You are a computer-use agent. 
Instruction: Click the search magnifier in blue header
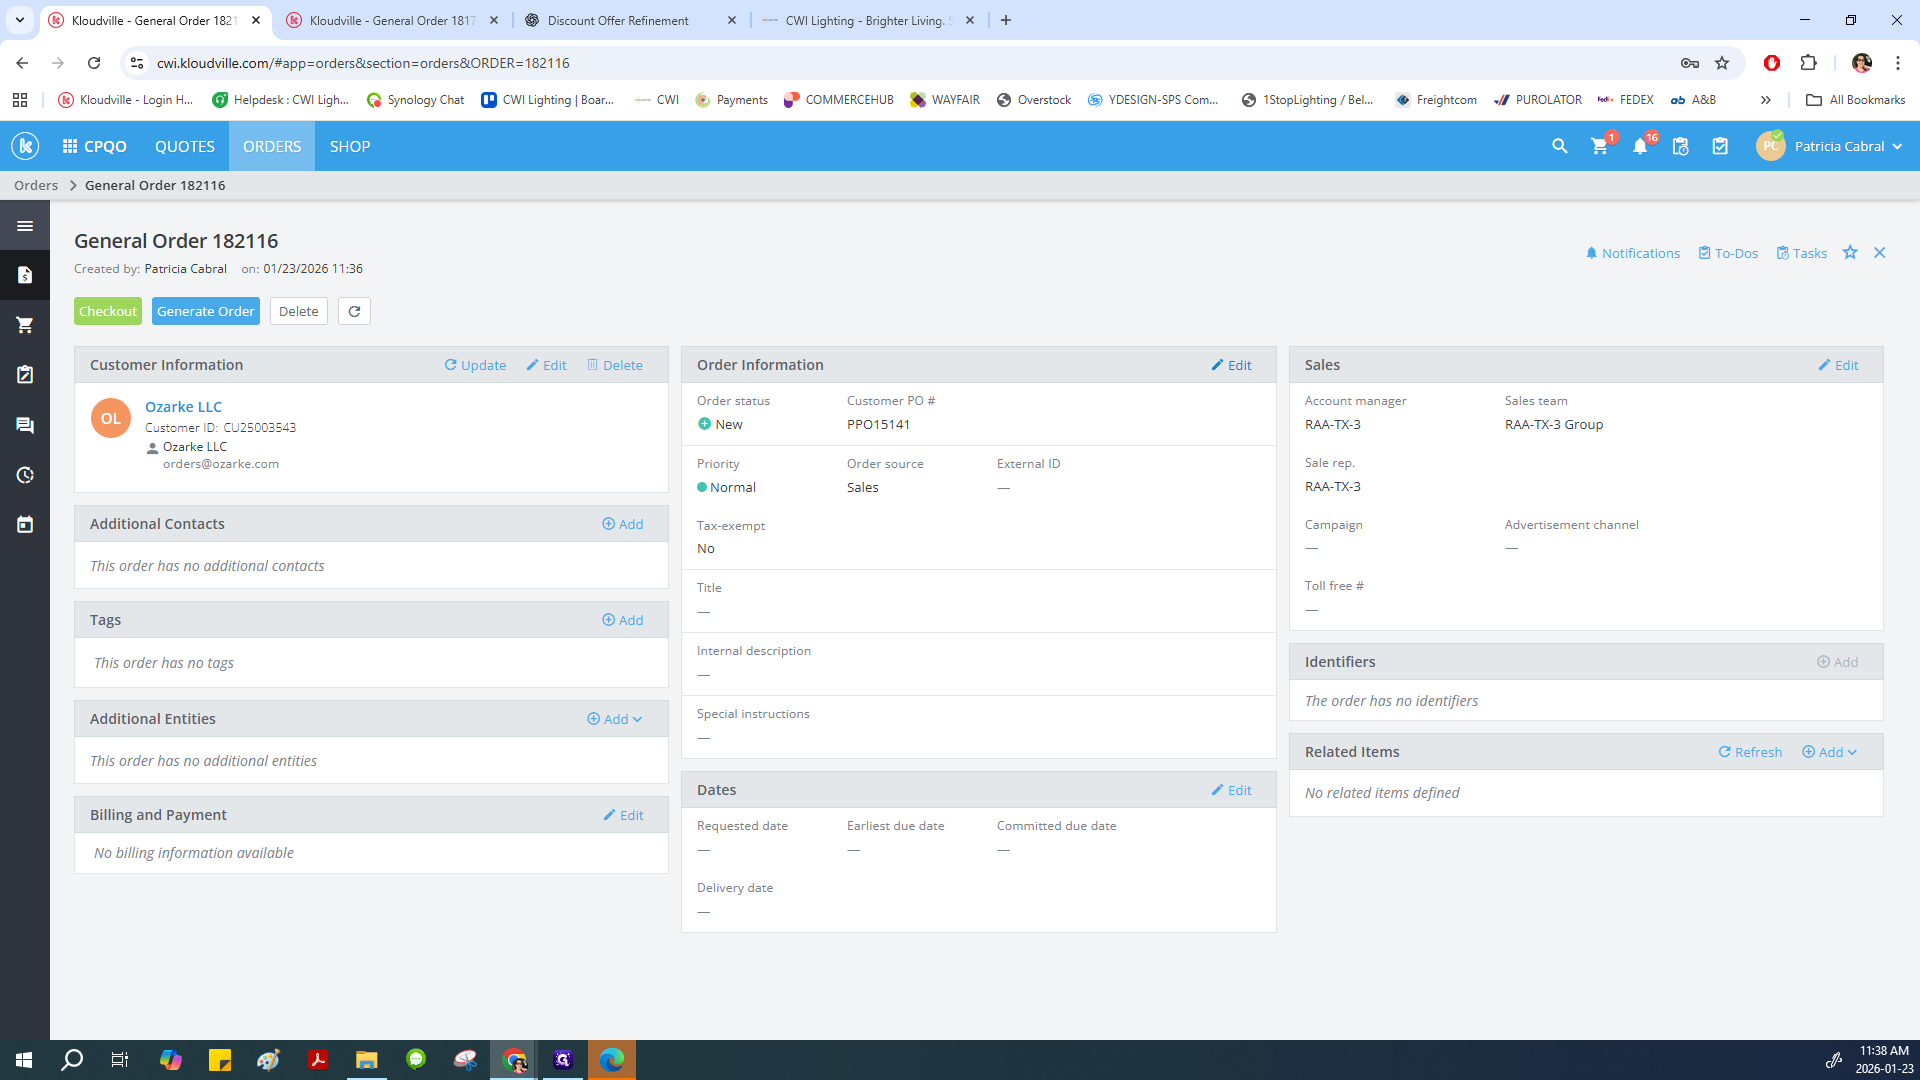pos(1559,146)
